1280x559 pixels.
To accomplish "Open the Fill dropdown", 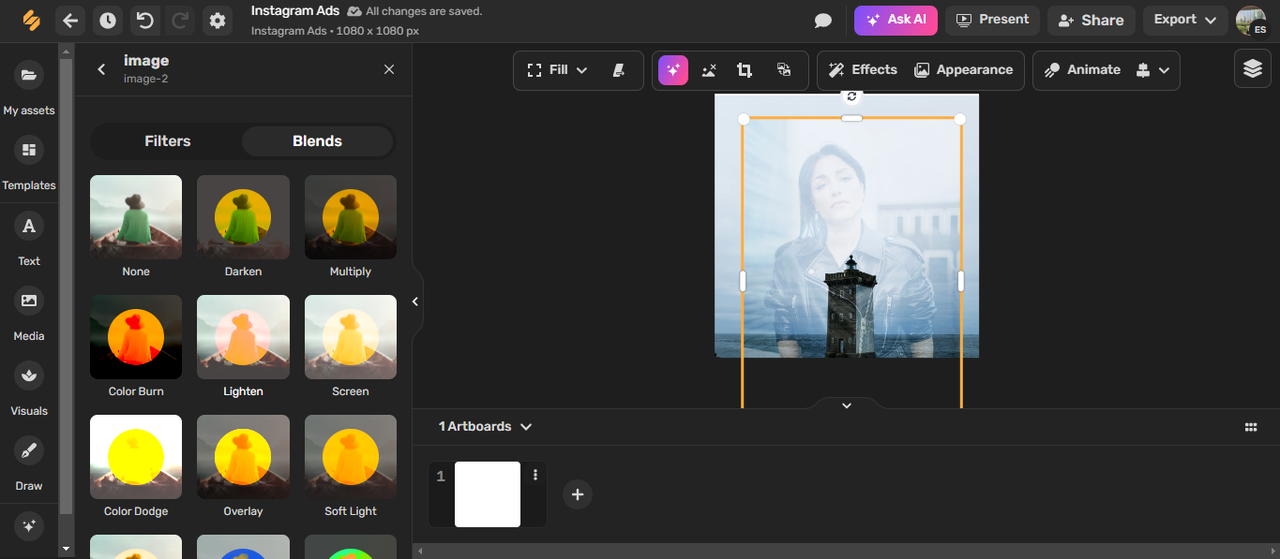I will (557, 70).
